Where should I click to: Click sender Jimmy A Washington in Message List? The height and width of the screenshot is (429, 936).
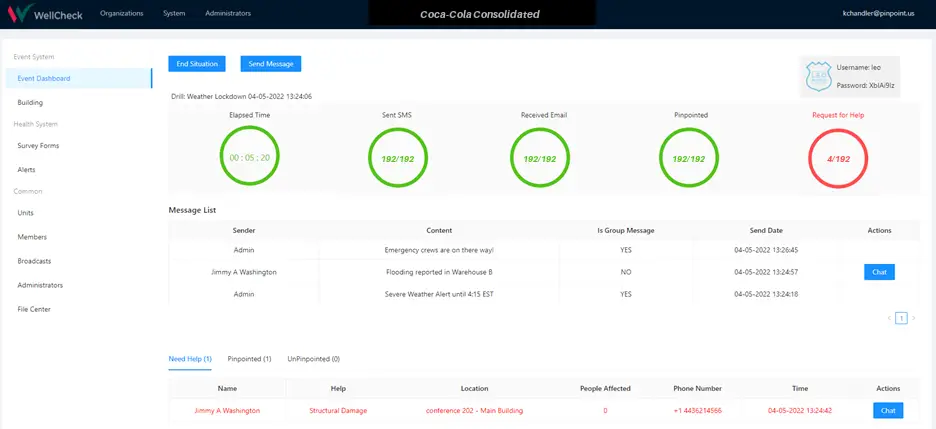244,272
